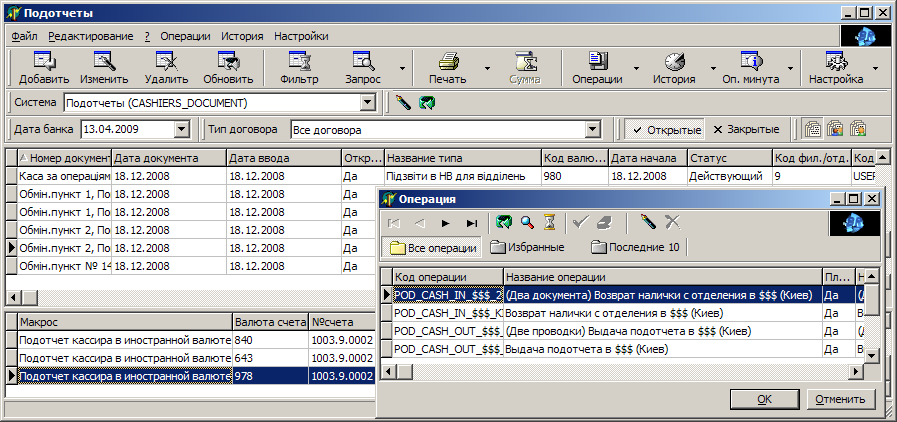Expand the Система combo box
This screenshot has height=422, width=897.
367,103
